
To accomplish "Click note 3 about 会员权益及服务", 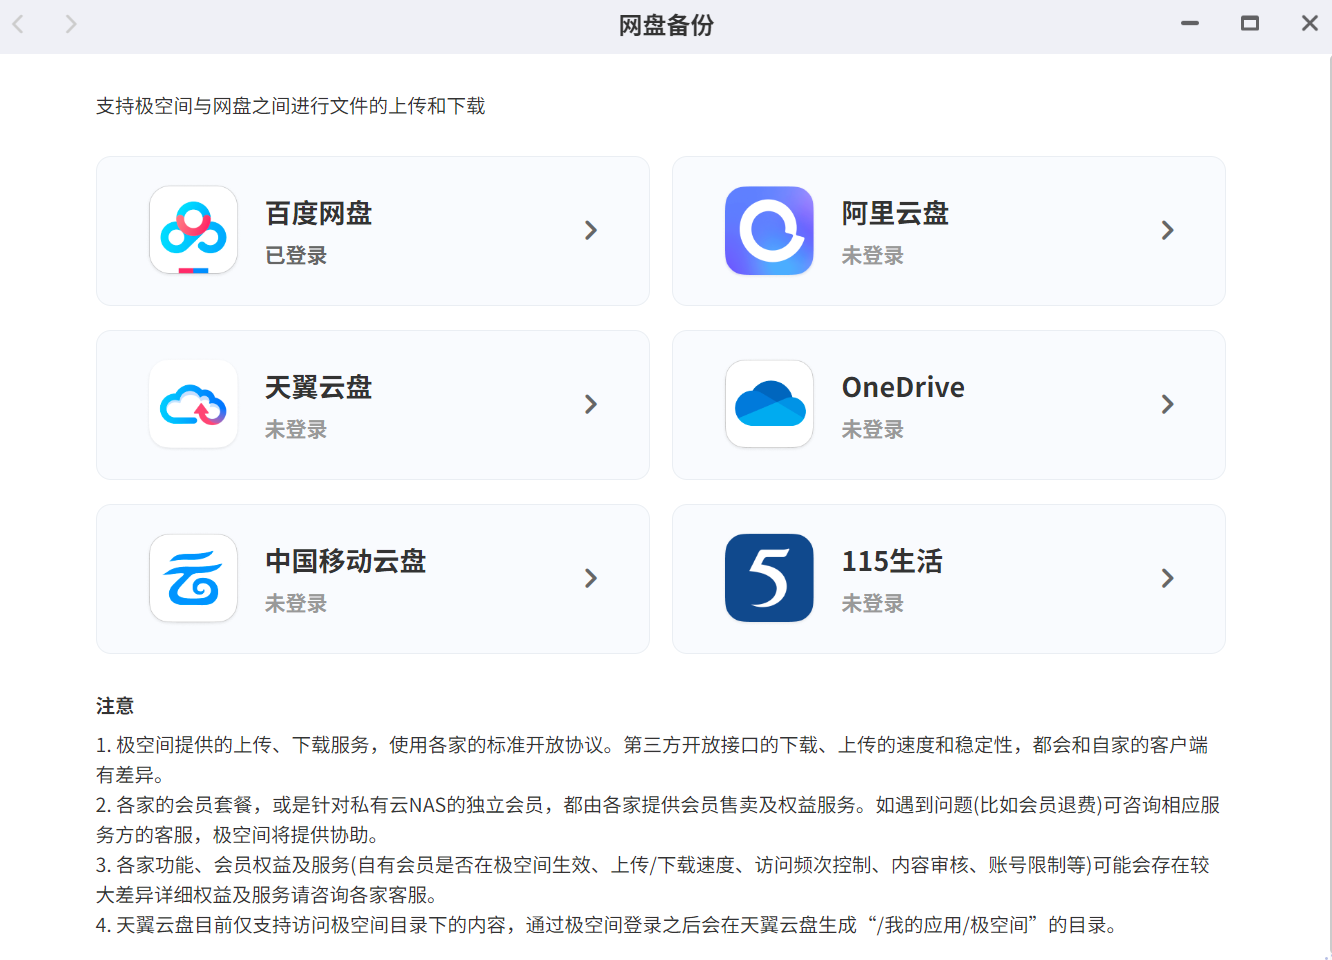I will coord(653,880).
